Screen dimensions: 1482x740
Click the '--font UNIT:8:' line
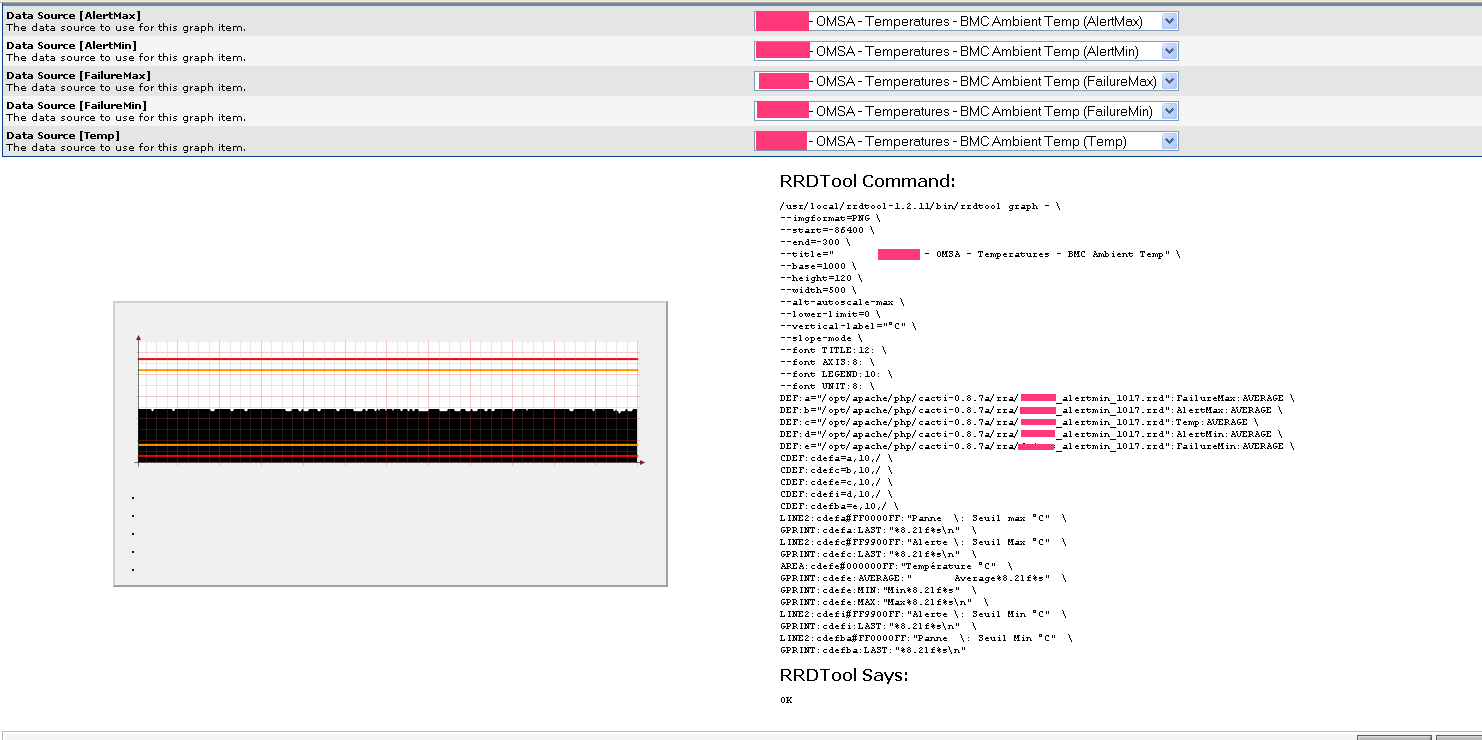pos(827,386)
